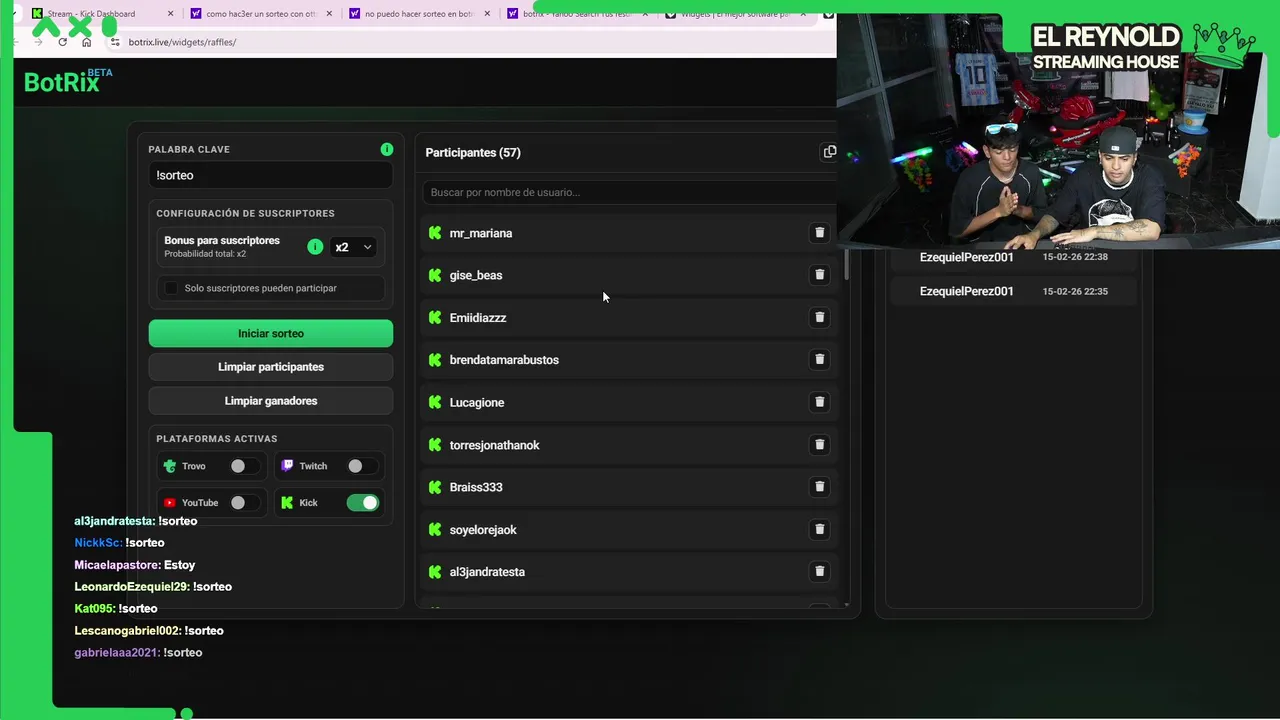Click the green info icon beside Palabra Clave

387,149
